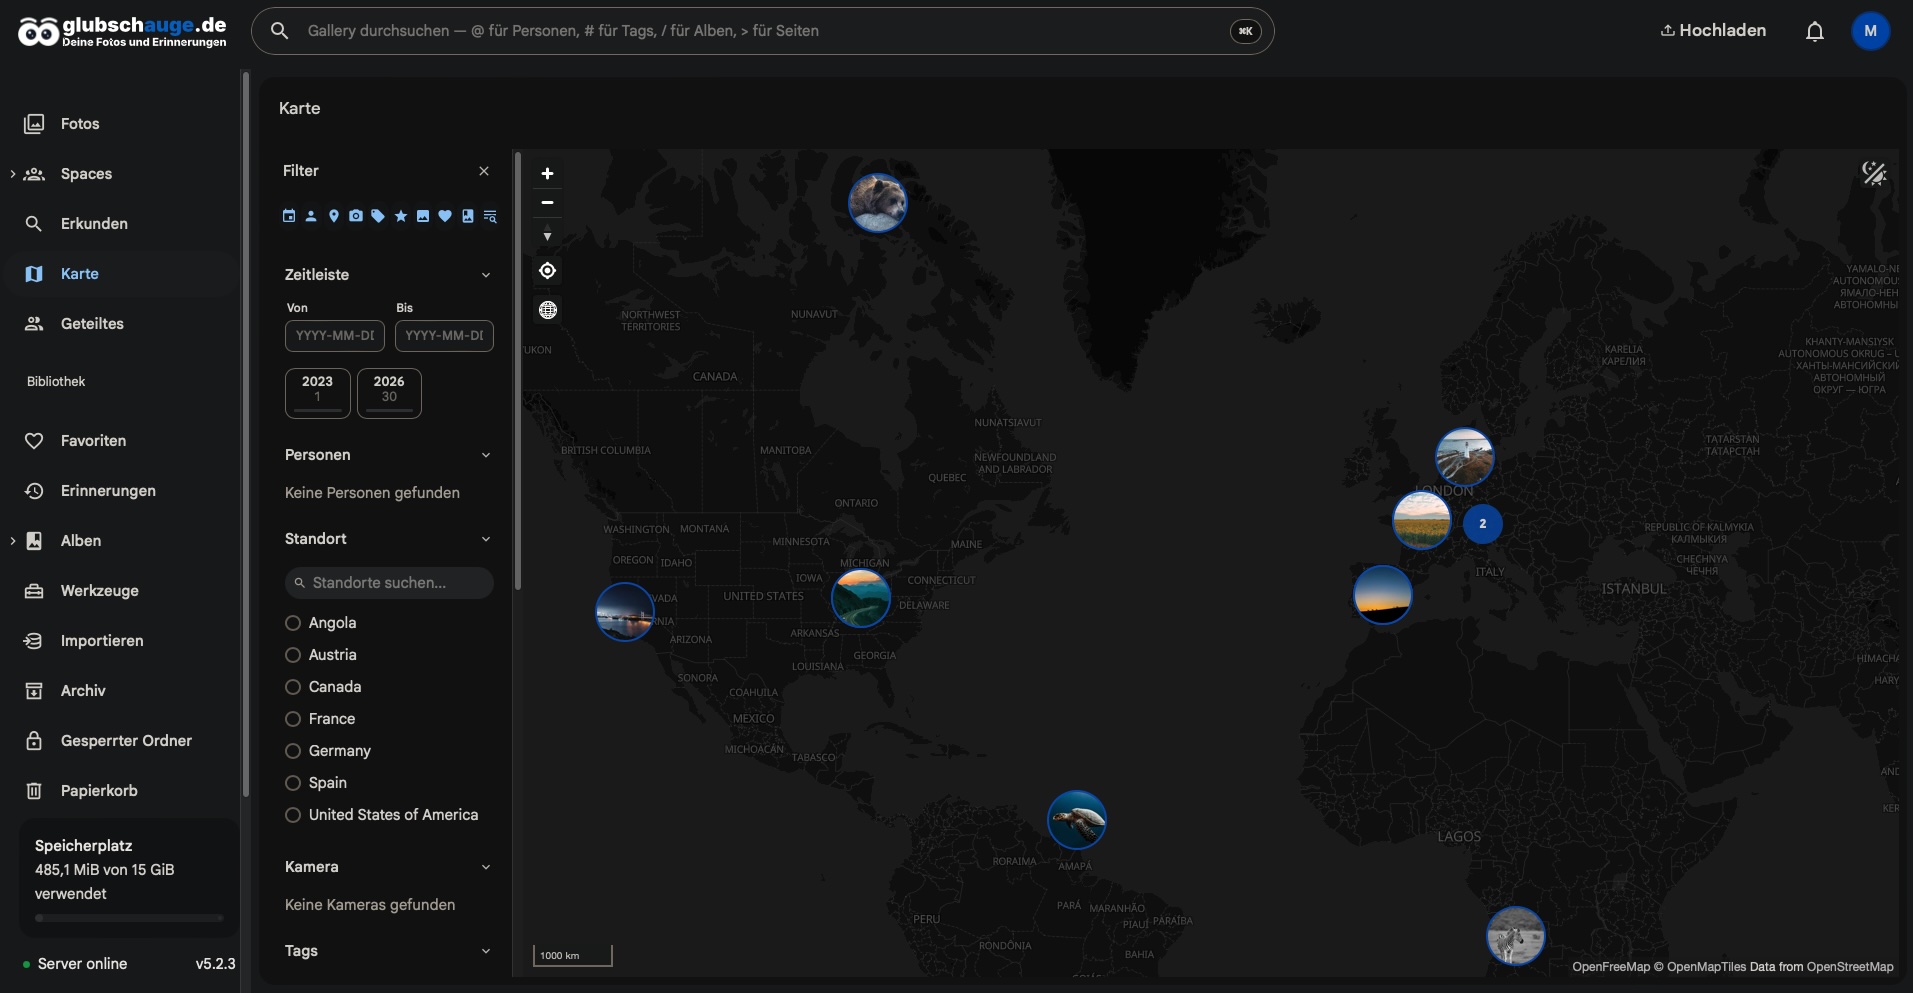Click the Hochladen upload button
This screenshot has height=993, width=1913.
tap(1713, 31)
